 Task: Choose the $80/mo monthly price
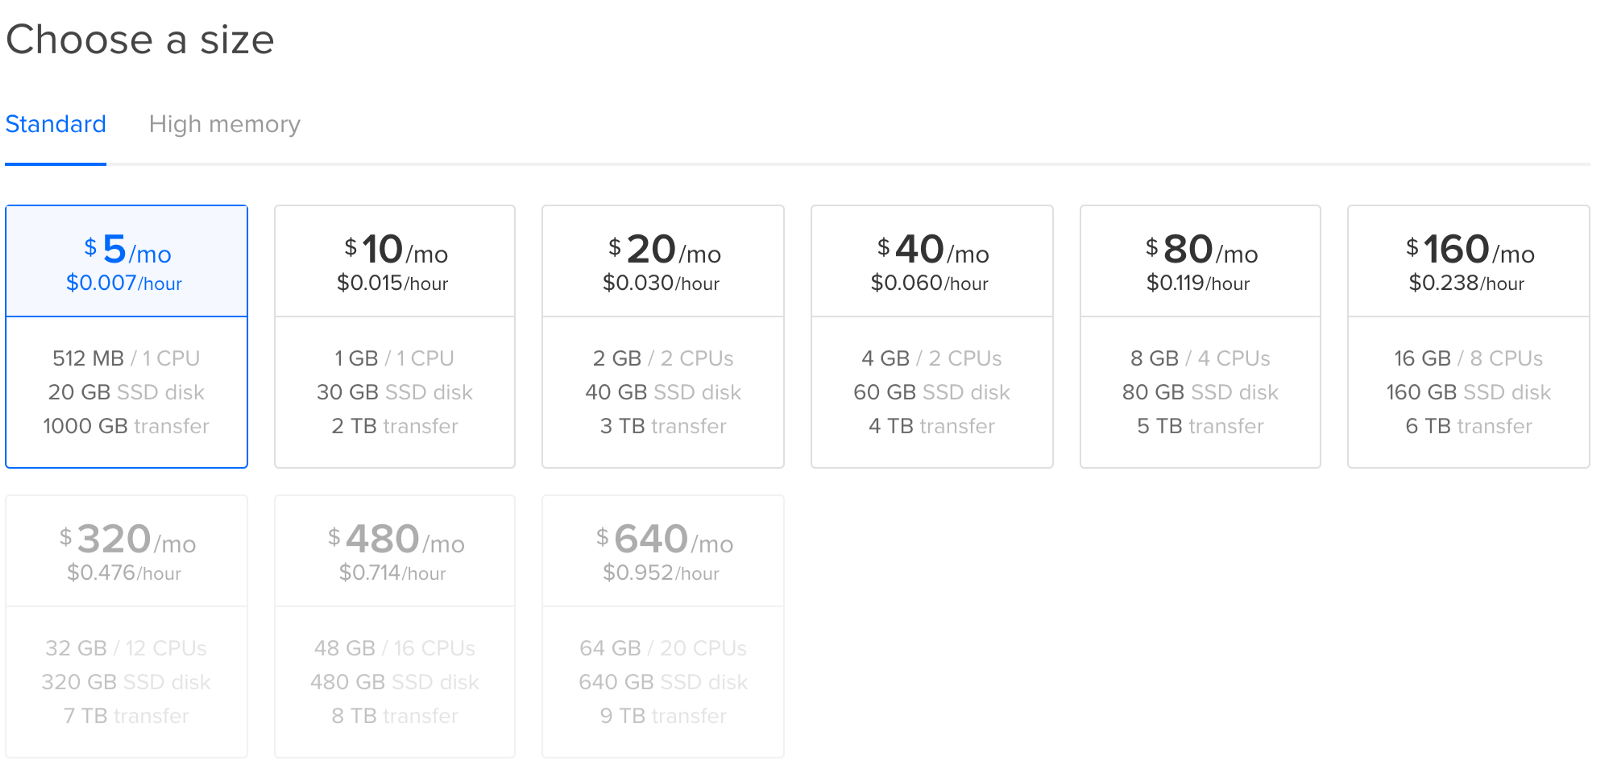click(1201, 250)
